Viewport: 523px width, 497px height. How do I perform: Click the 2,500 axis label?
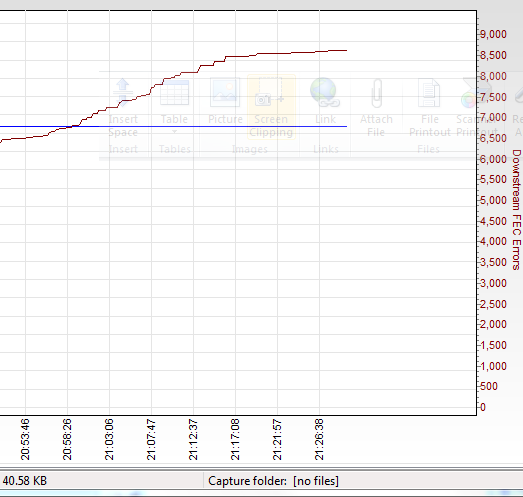[493, 304]
